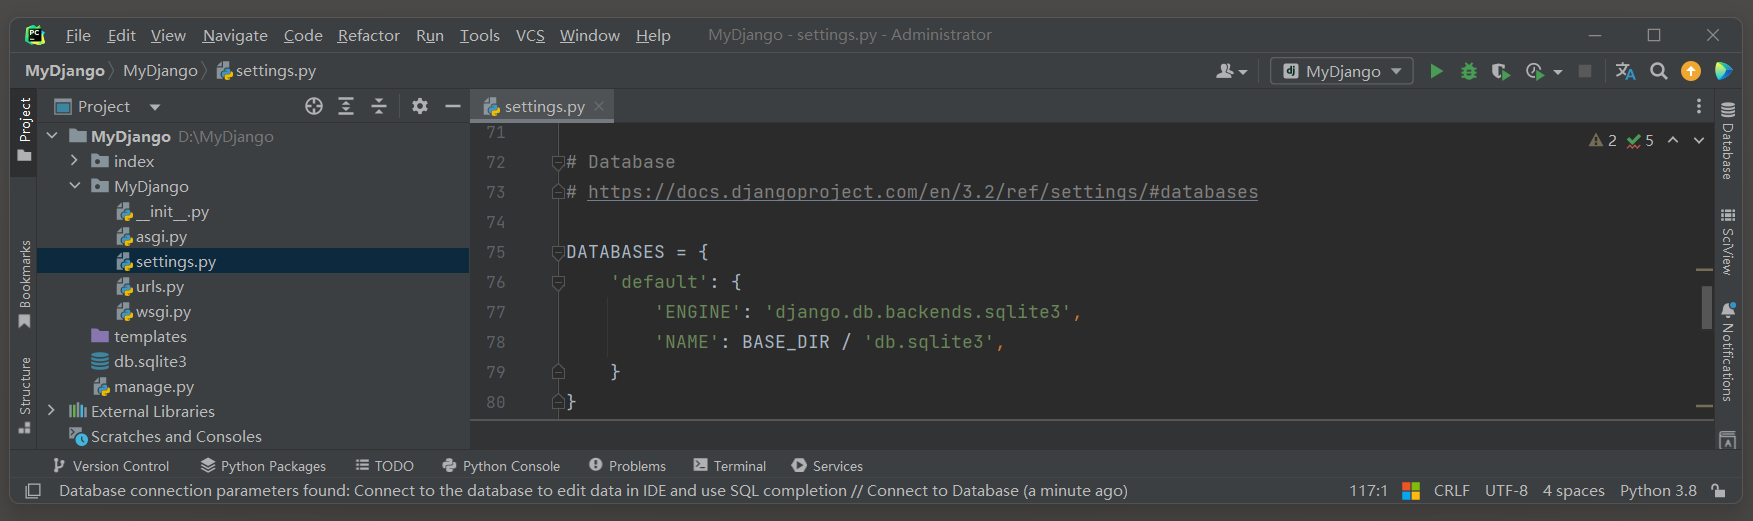Open the Django docs databases link
The image size is (1753, 521).
923,192
